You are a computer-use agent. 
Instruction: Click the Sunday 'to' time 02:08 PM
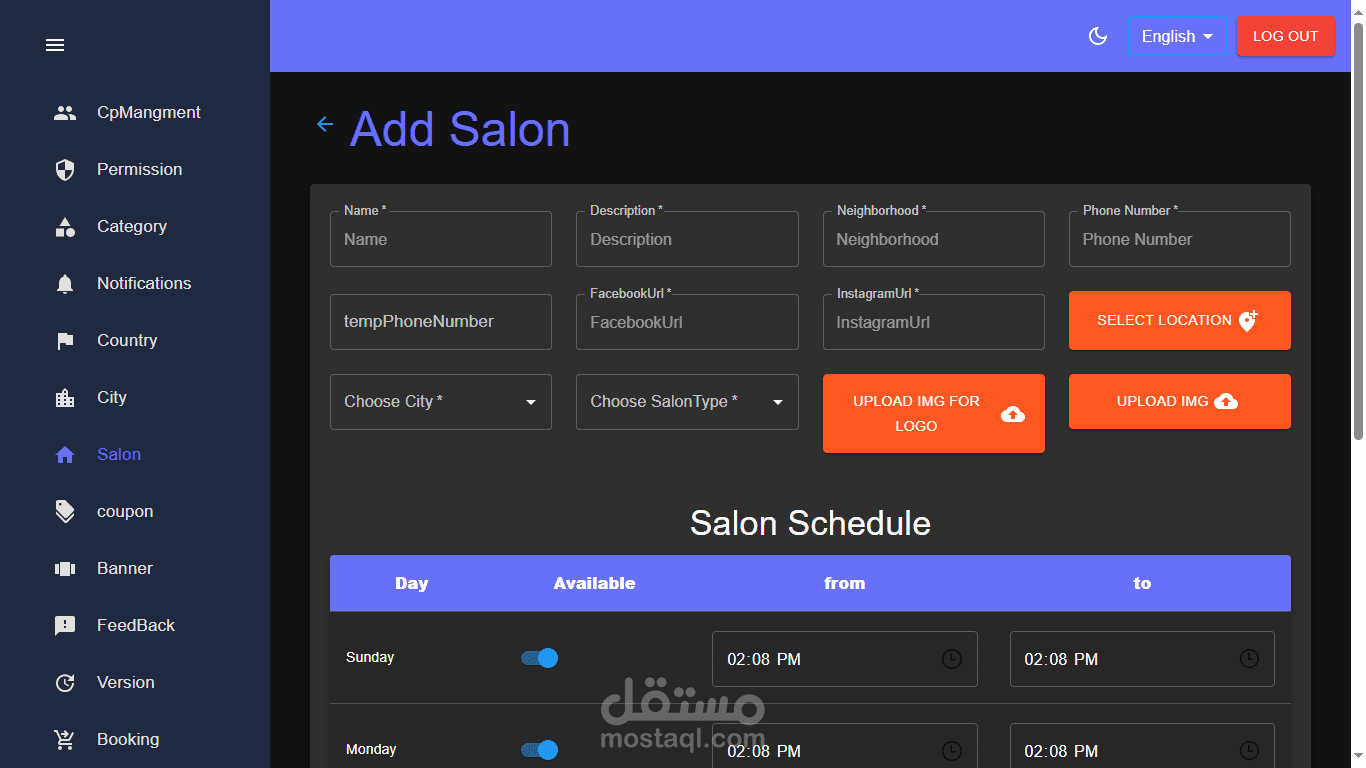(1061, 660)
